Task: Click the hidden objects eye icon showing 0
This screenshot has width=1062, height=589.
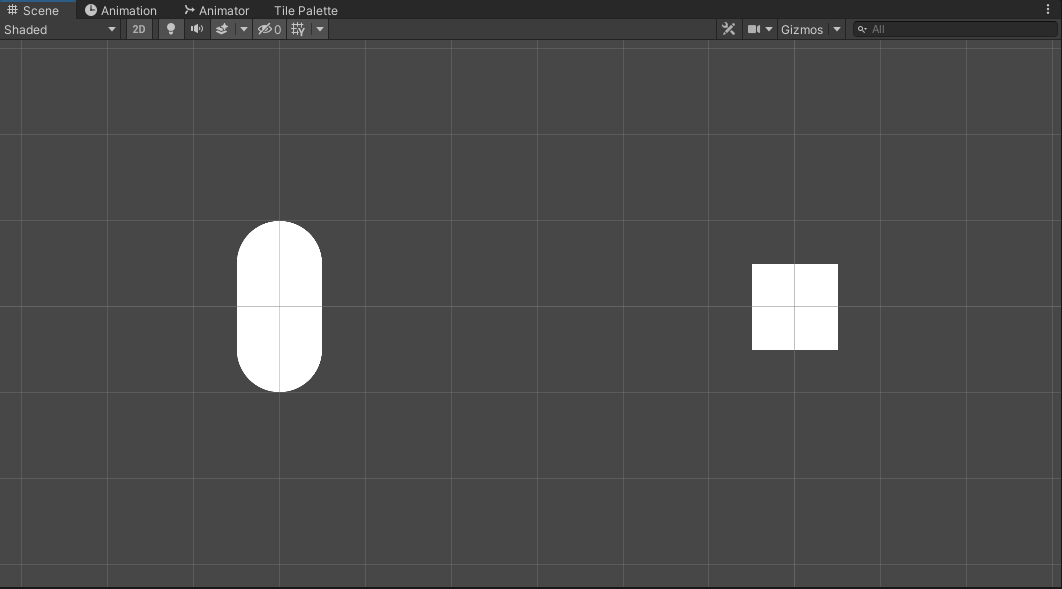Action: pos(266,29)
